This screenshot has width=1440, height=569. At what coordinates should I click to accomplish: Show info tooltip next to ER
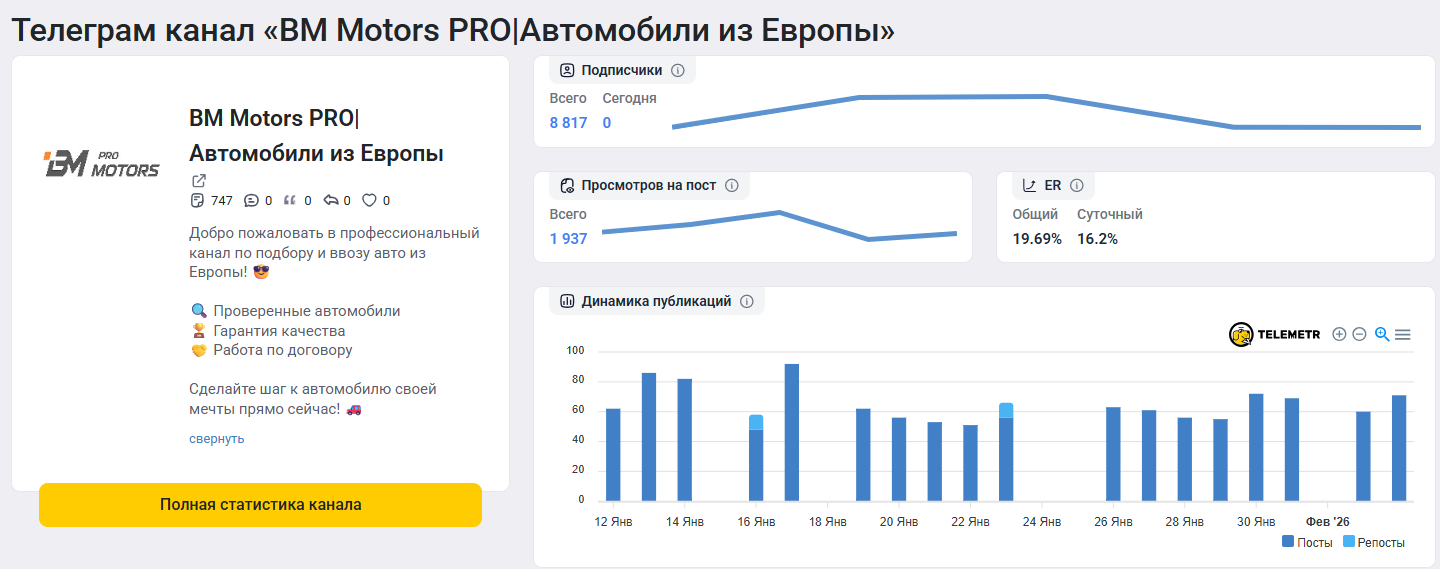tap(1077, 185)
